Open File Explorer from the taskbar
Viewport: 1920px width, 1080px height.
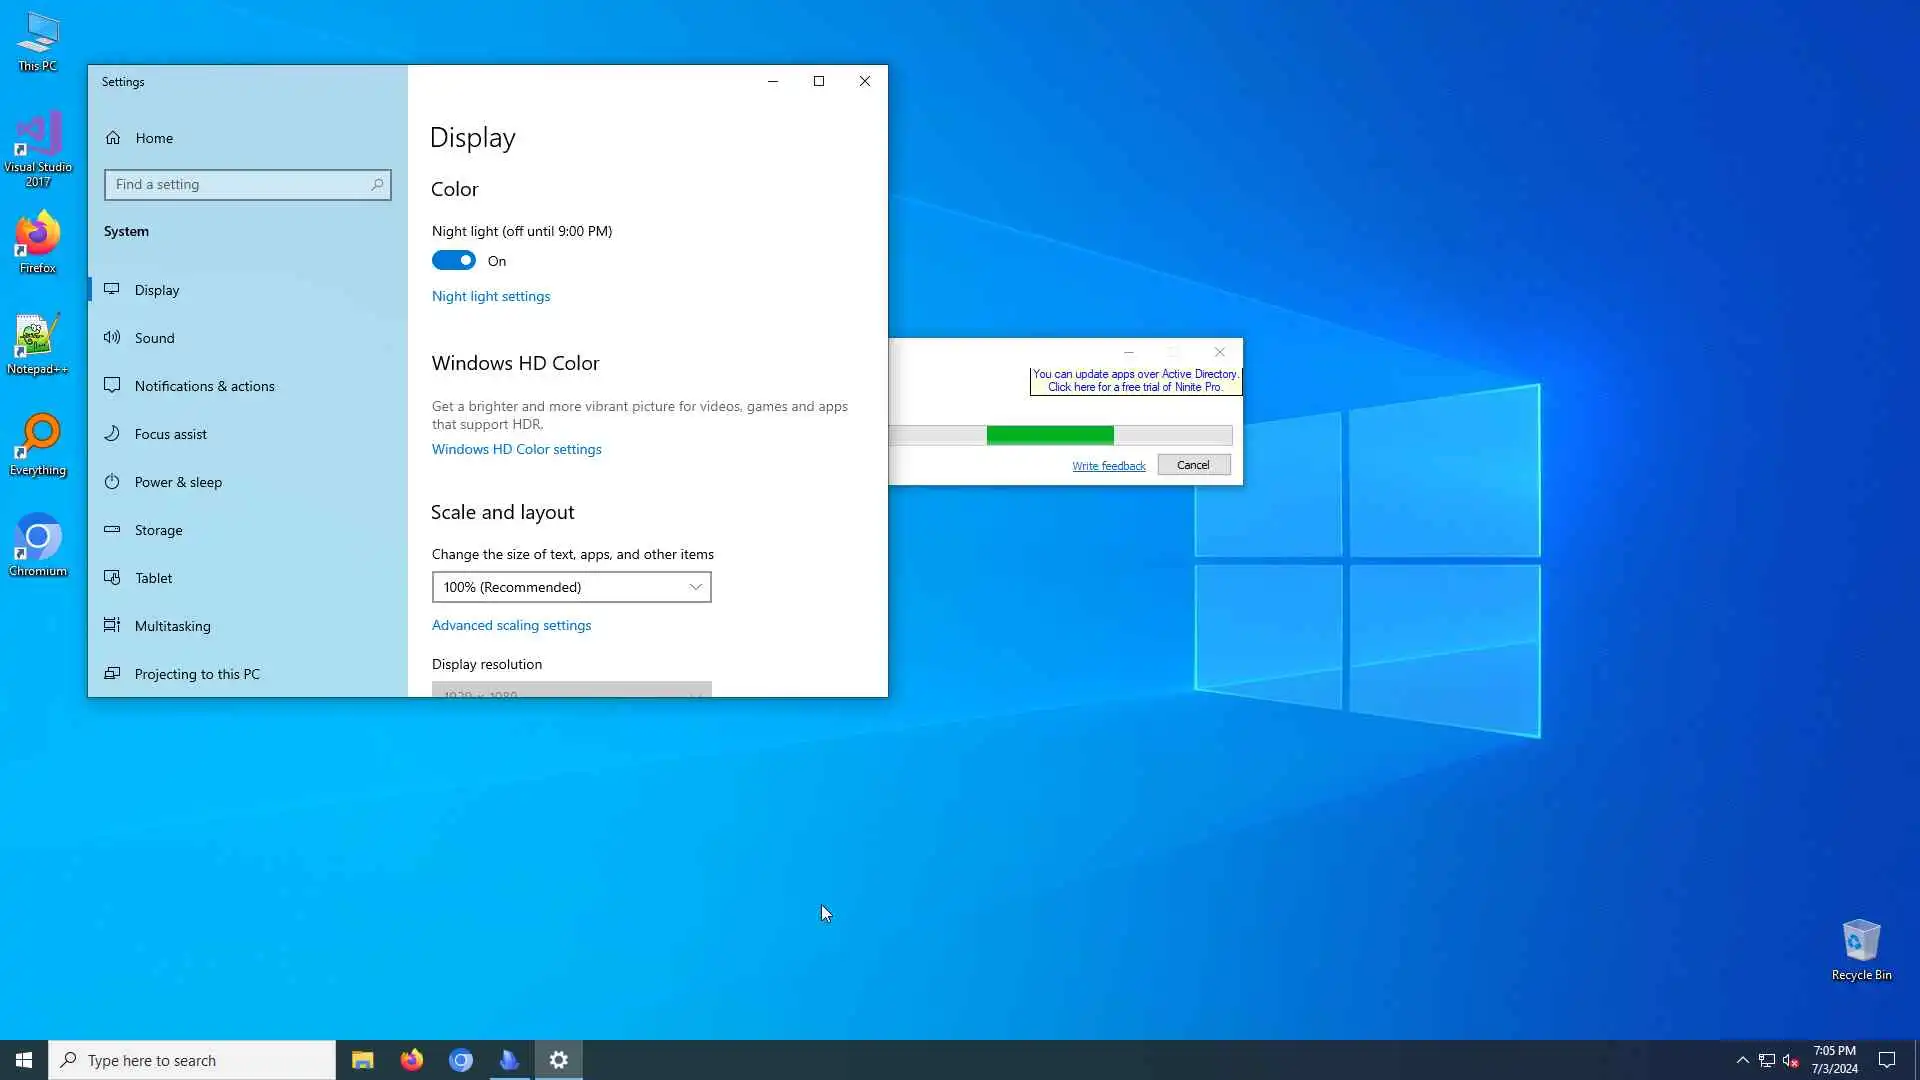362,1060
